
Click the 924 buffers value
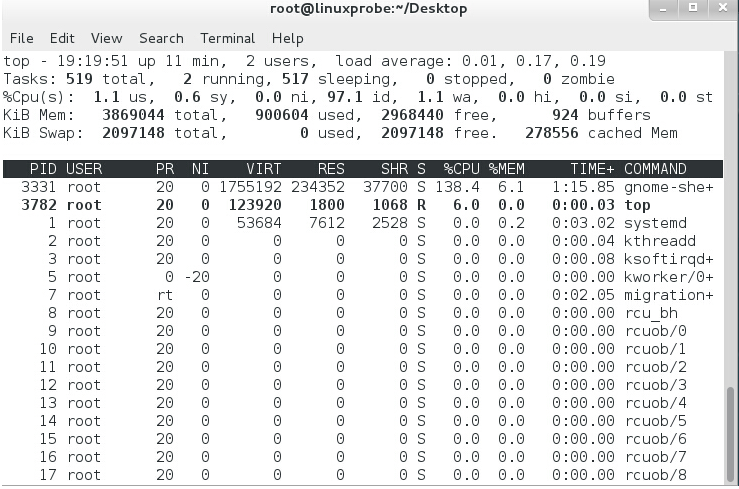click(565, 115)
